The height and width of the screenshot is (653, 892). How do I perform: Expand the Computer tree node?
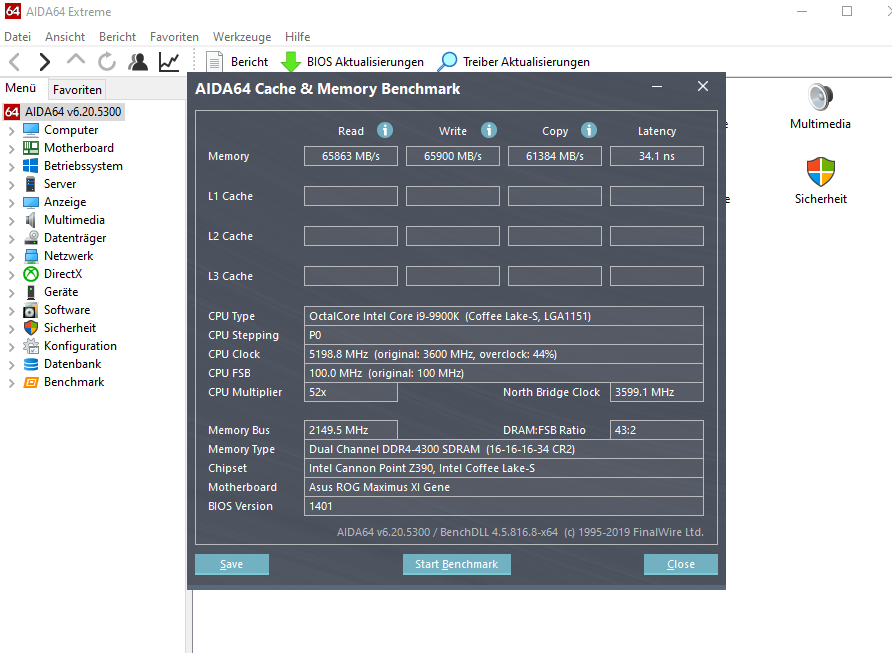click(x=11, y=131)
